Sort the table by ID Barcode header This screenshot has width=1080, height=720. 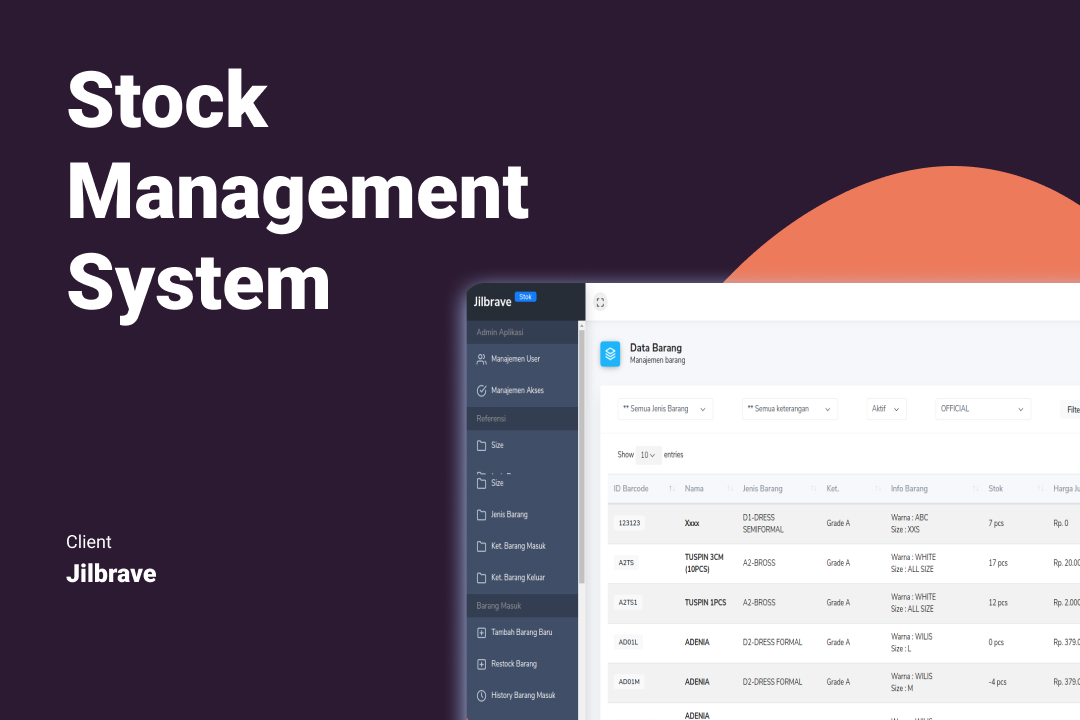pos(631,489)
